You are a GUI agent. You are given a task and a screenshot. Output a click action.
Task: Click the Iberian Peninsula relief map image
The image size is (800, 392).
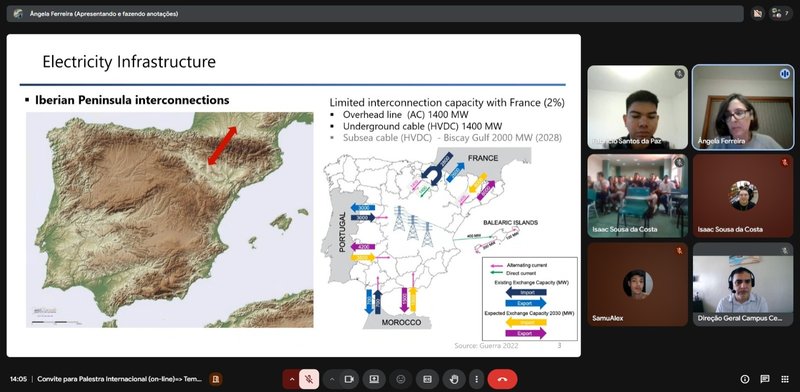170,219
